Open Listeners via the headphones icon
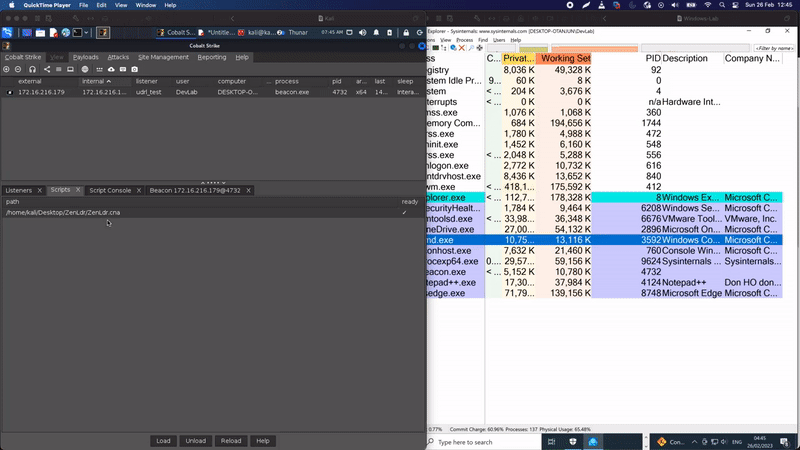The width and height of the screenshot is (800, 450). (33, 69)
